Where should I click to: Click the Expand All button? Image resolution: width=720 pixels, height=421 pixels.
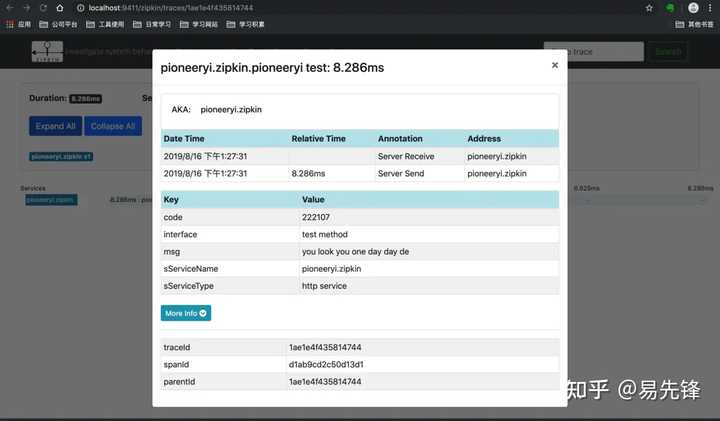tap(56, 126)
